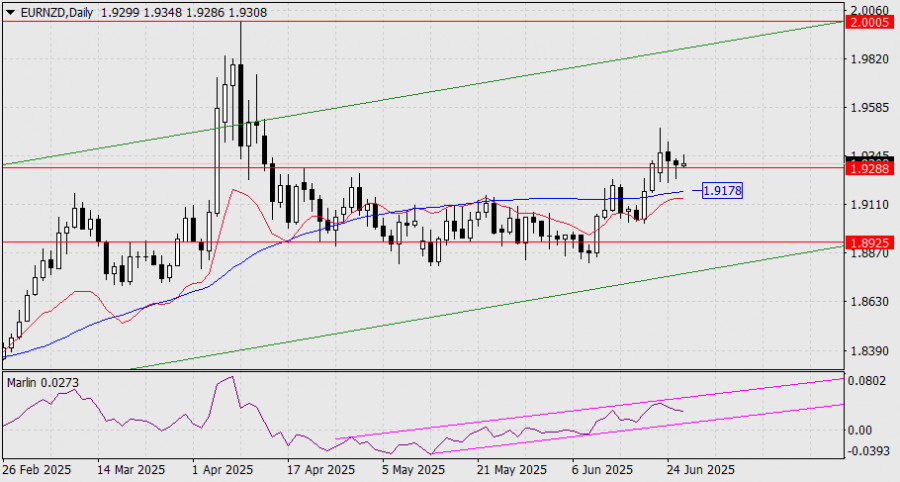The width and height of the screenshot is (900, 482).
Task: Click the 14 Mar 2025 date label
Action: click(x=131, y=470)
